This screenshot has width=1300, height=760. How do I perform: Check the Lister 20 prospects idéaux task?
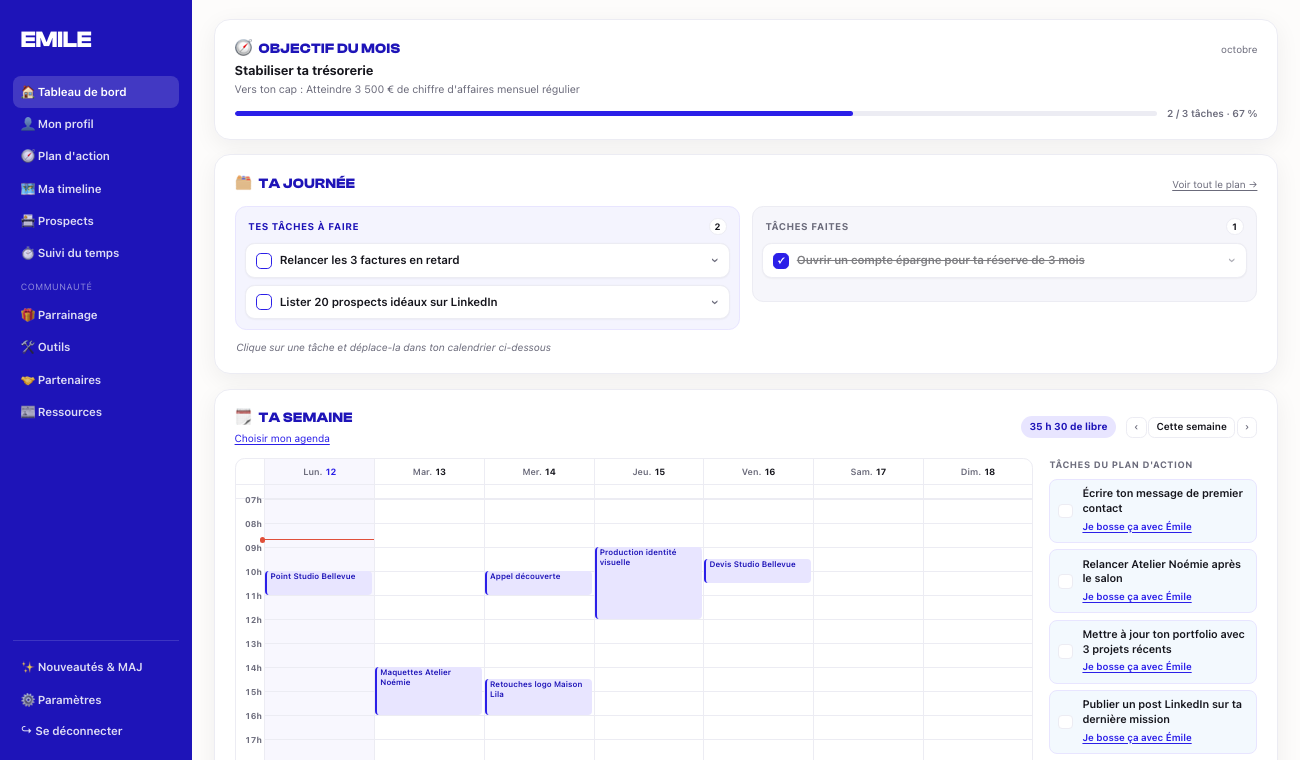264,302
